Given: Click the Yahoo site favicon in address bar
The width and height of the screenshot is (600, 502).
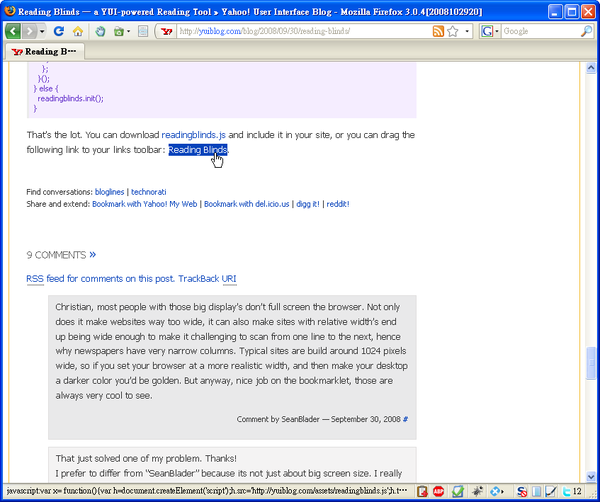Looking at the screenshot, I should click(x=166, y=31).
